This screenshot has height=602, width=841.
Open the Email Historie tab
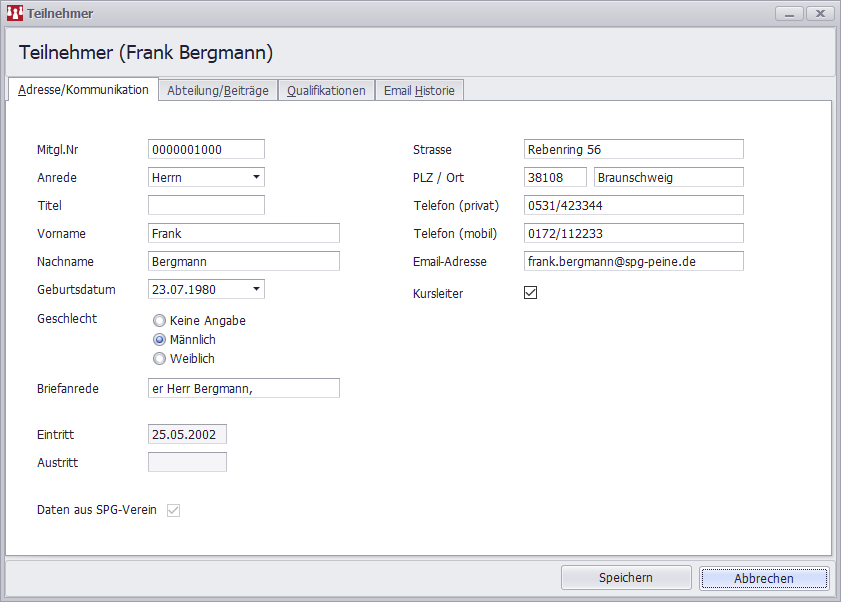pyautogui.click(x=419, y=91)
